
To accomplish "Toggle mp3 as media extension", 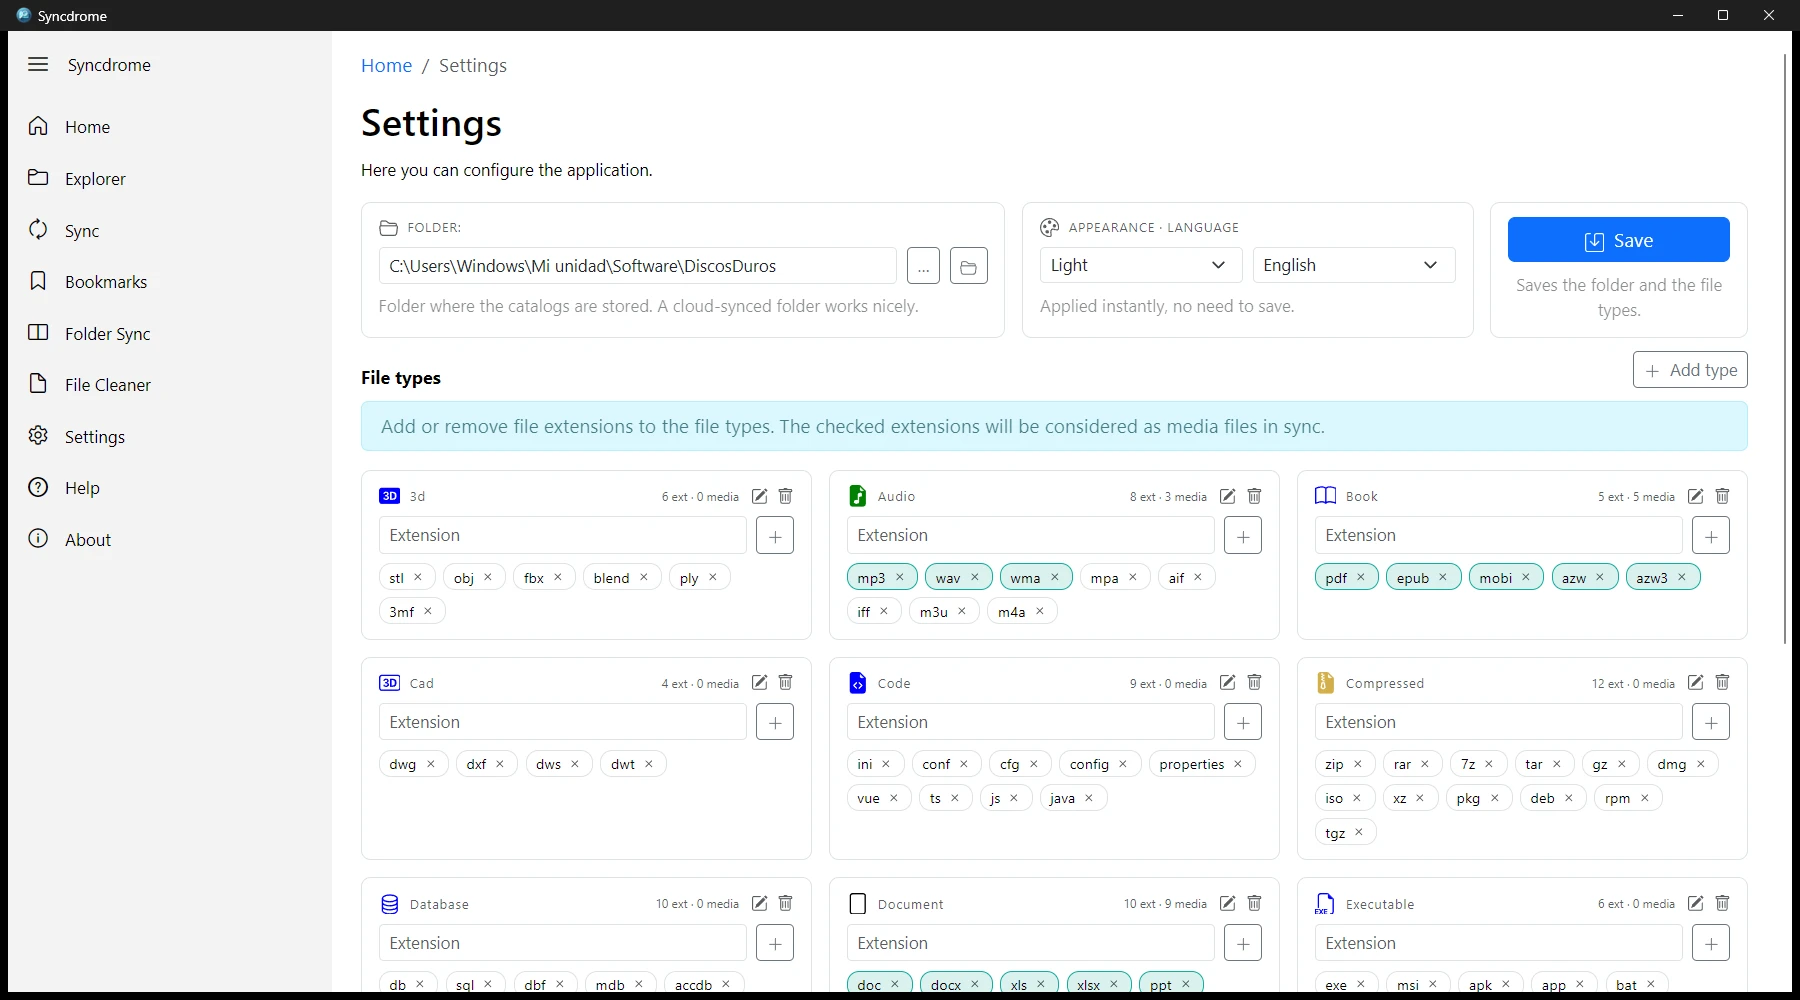I will point(871,578).
